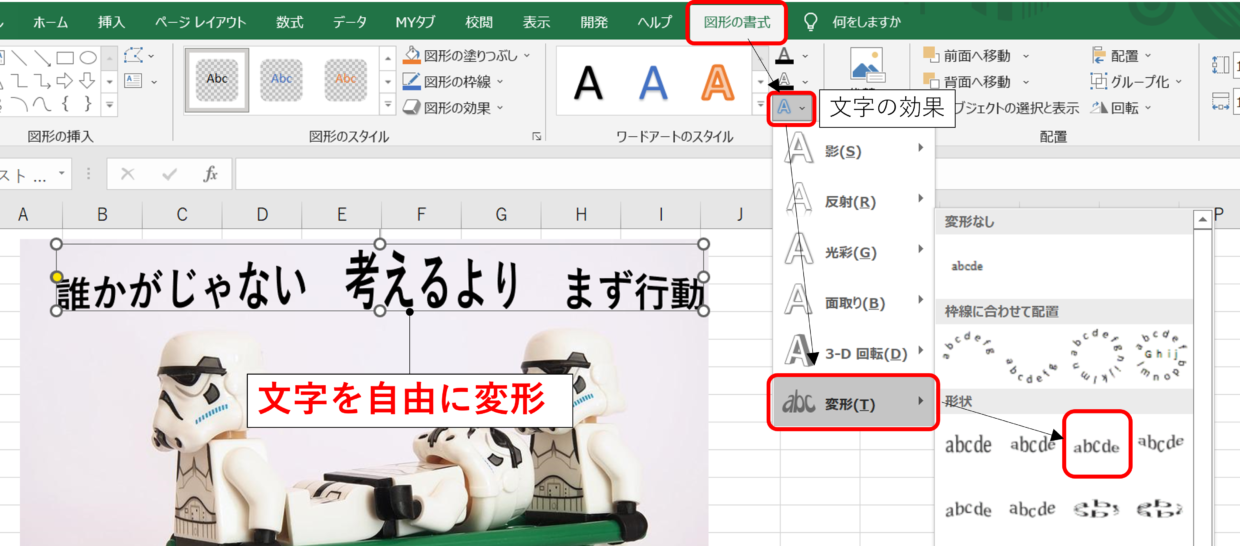The height and width of the screenshot is (546, 1240).
Task: Click the 図形の枠線 pen icon
Action: tap(412, 81)
